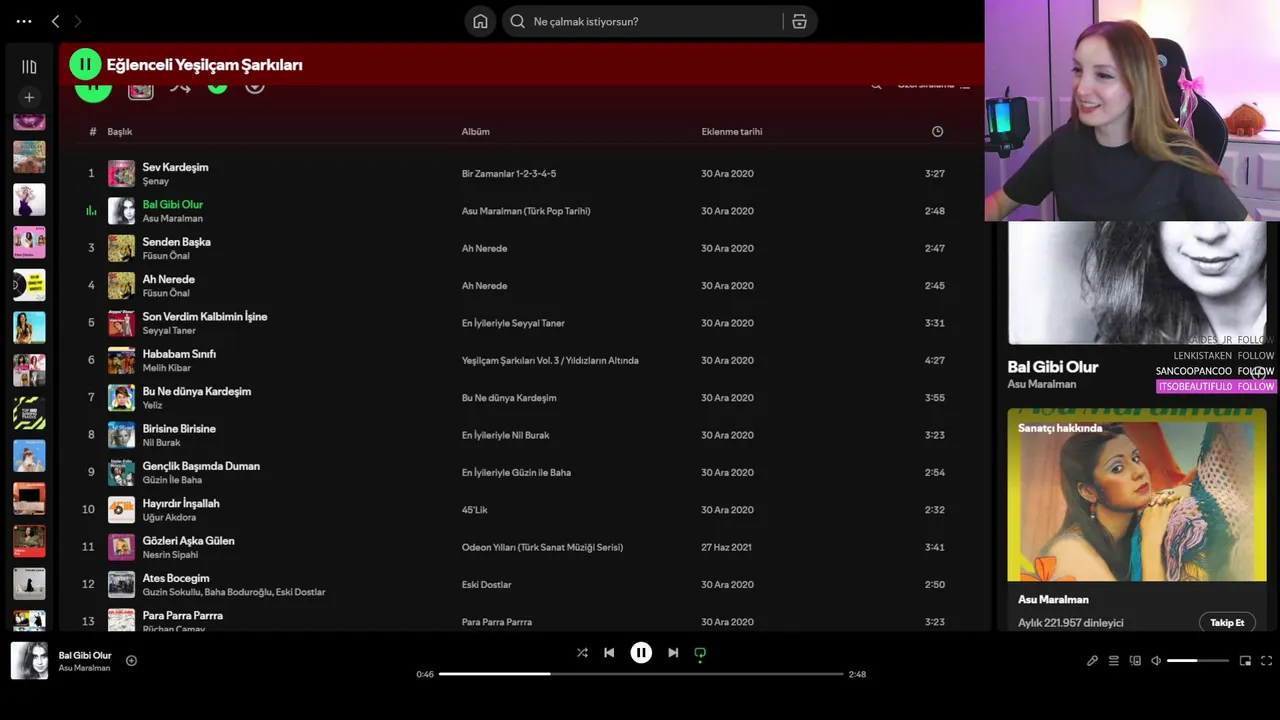Open album Odeon Yılları (Türk Sanat Müziği Serisi)
Viewport: 1280px width, 720px height.
coord(542,547)
